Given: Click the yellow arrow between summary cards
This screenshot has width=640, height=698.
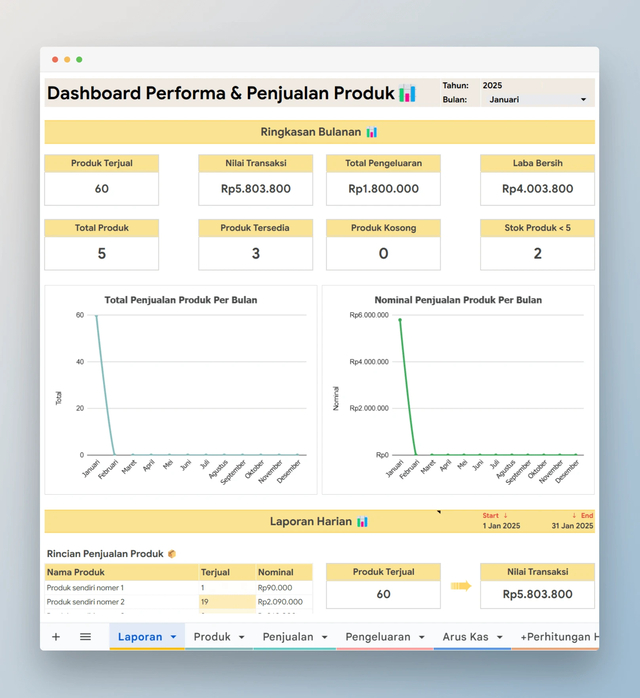Looking at the screenshot, I should coord(461,586).
